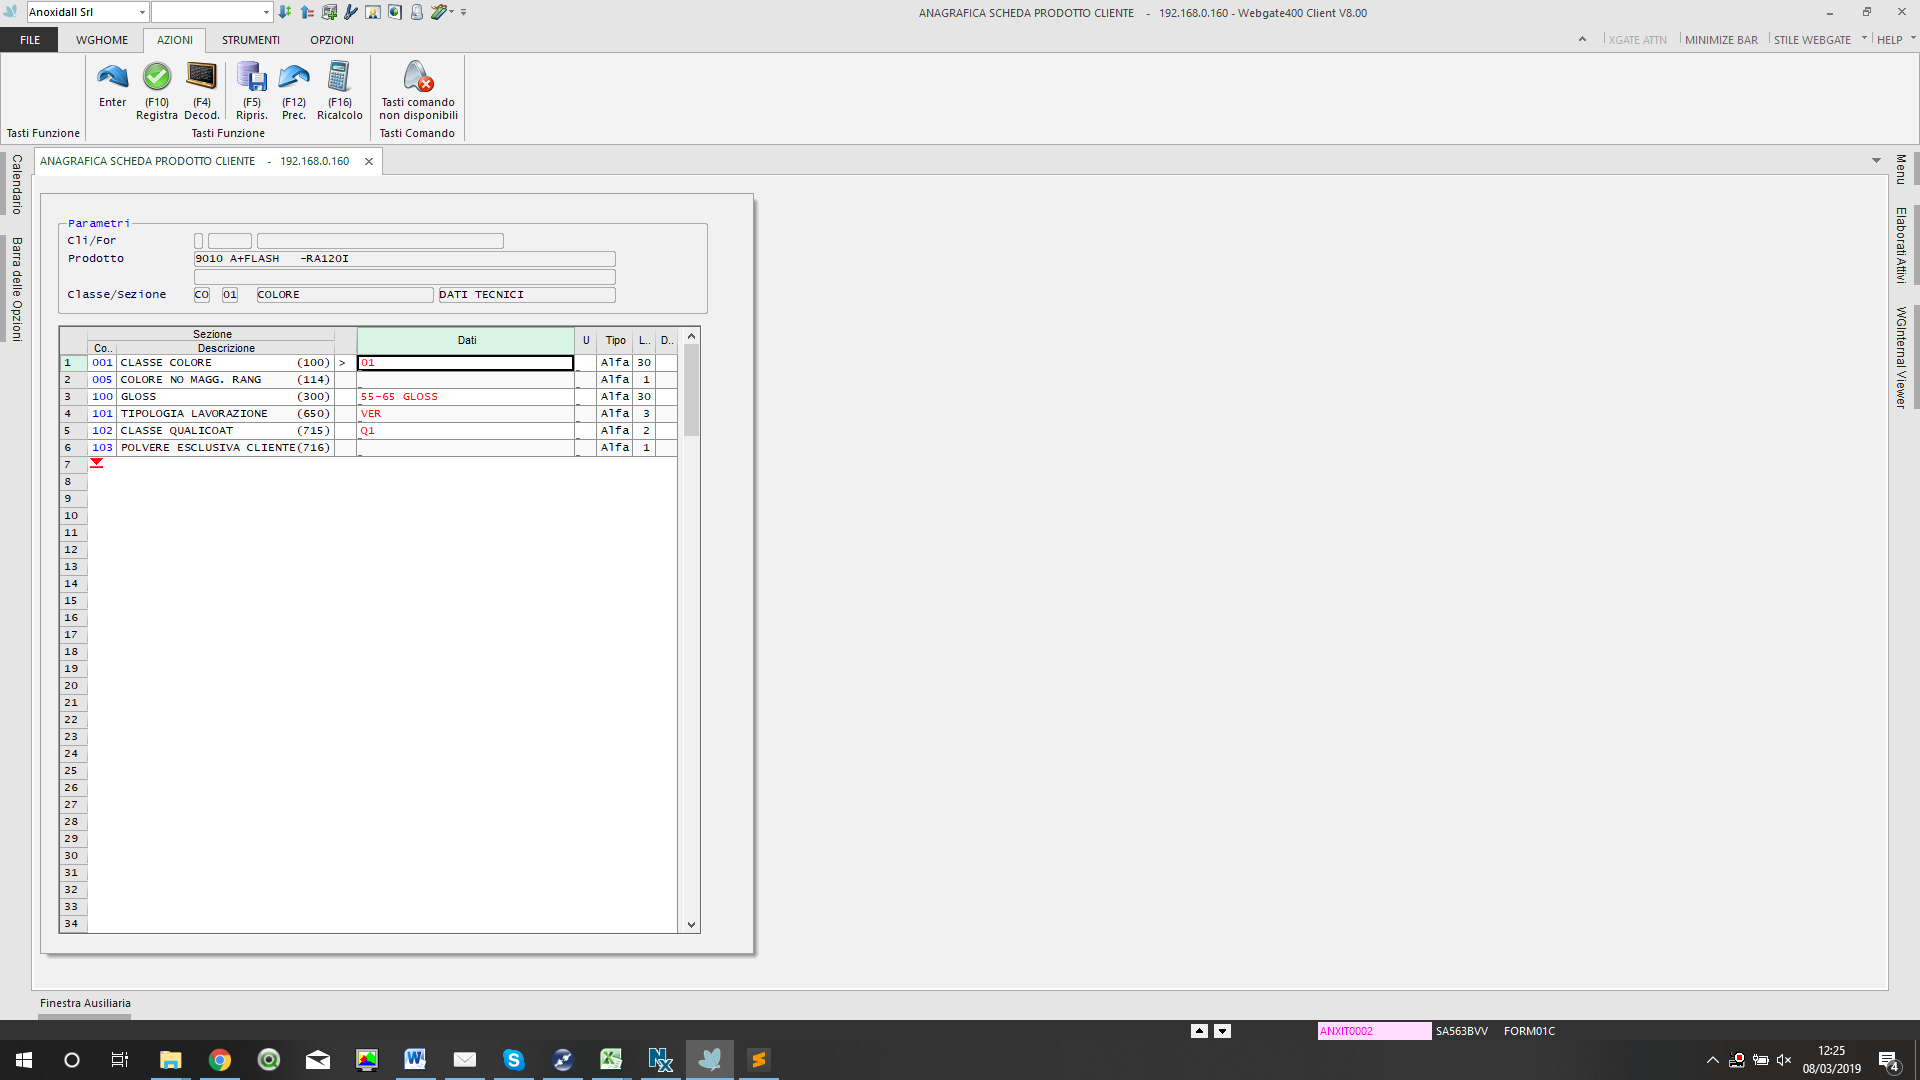Click the F16 Ricalcolo calculator icon
This screenshot has height=1080, width=1920.
tap(340, 77)
